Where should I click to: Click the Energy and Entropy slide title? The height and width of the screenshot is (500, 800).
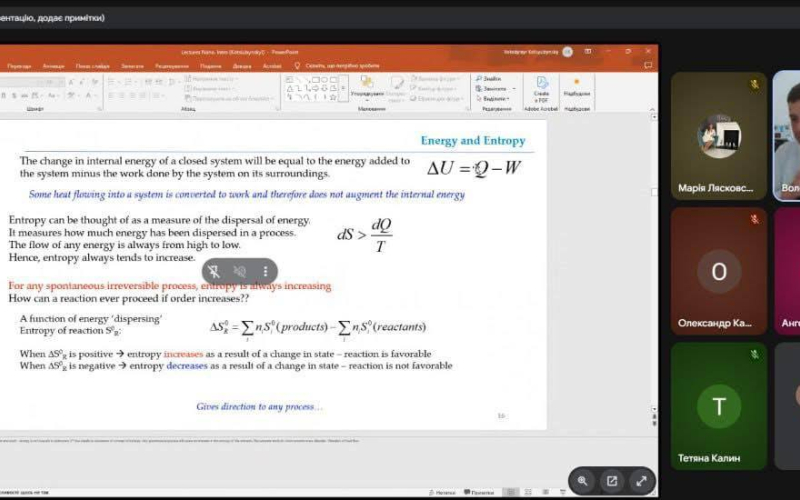click(x=472, y=141)
